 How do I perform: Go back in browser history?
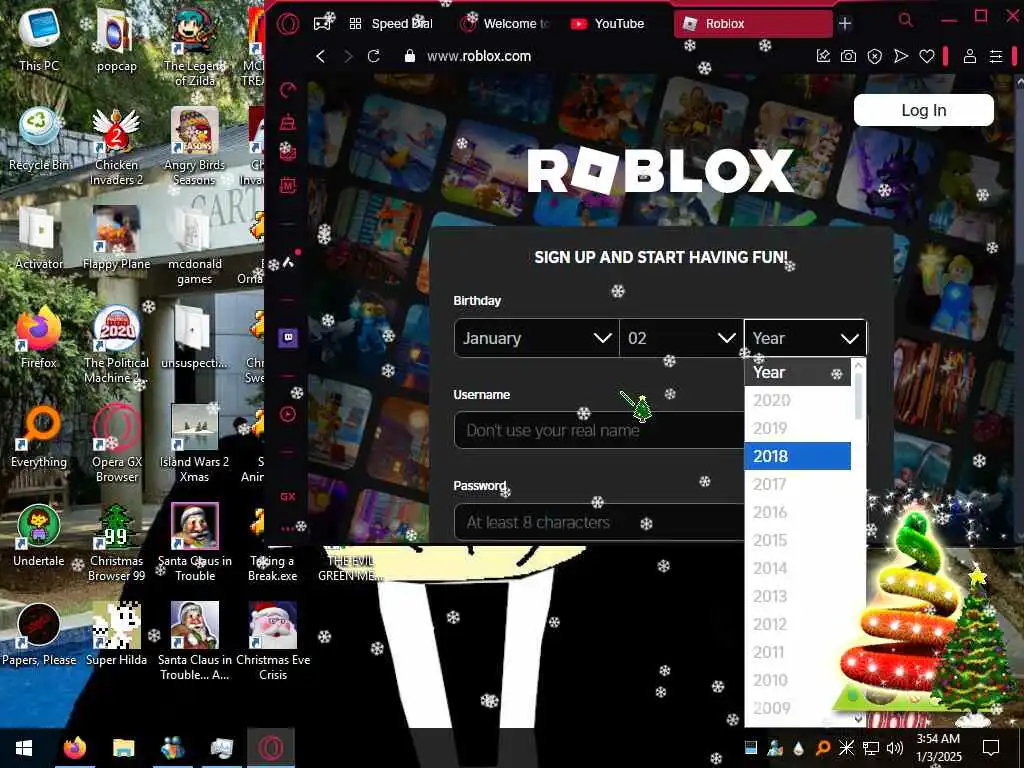(x=320, y=56)
